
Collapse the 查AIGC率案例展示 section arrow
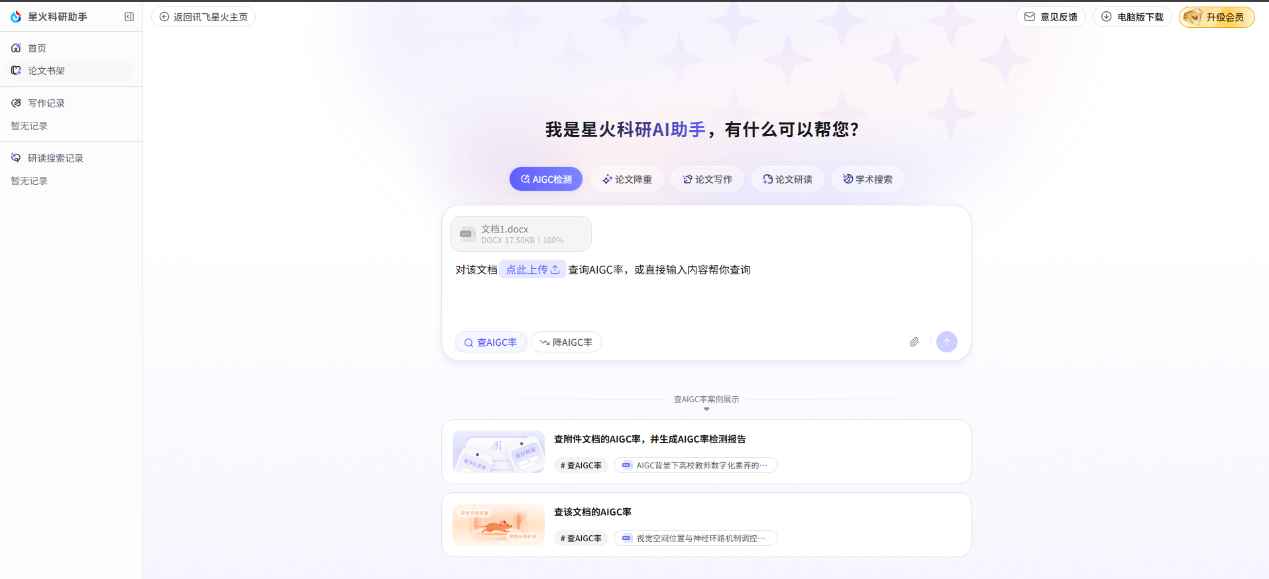(x=706, y=408)
